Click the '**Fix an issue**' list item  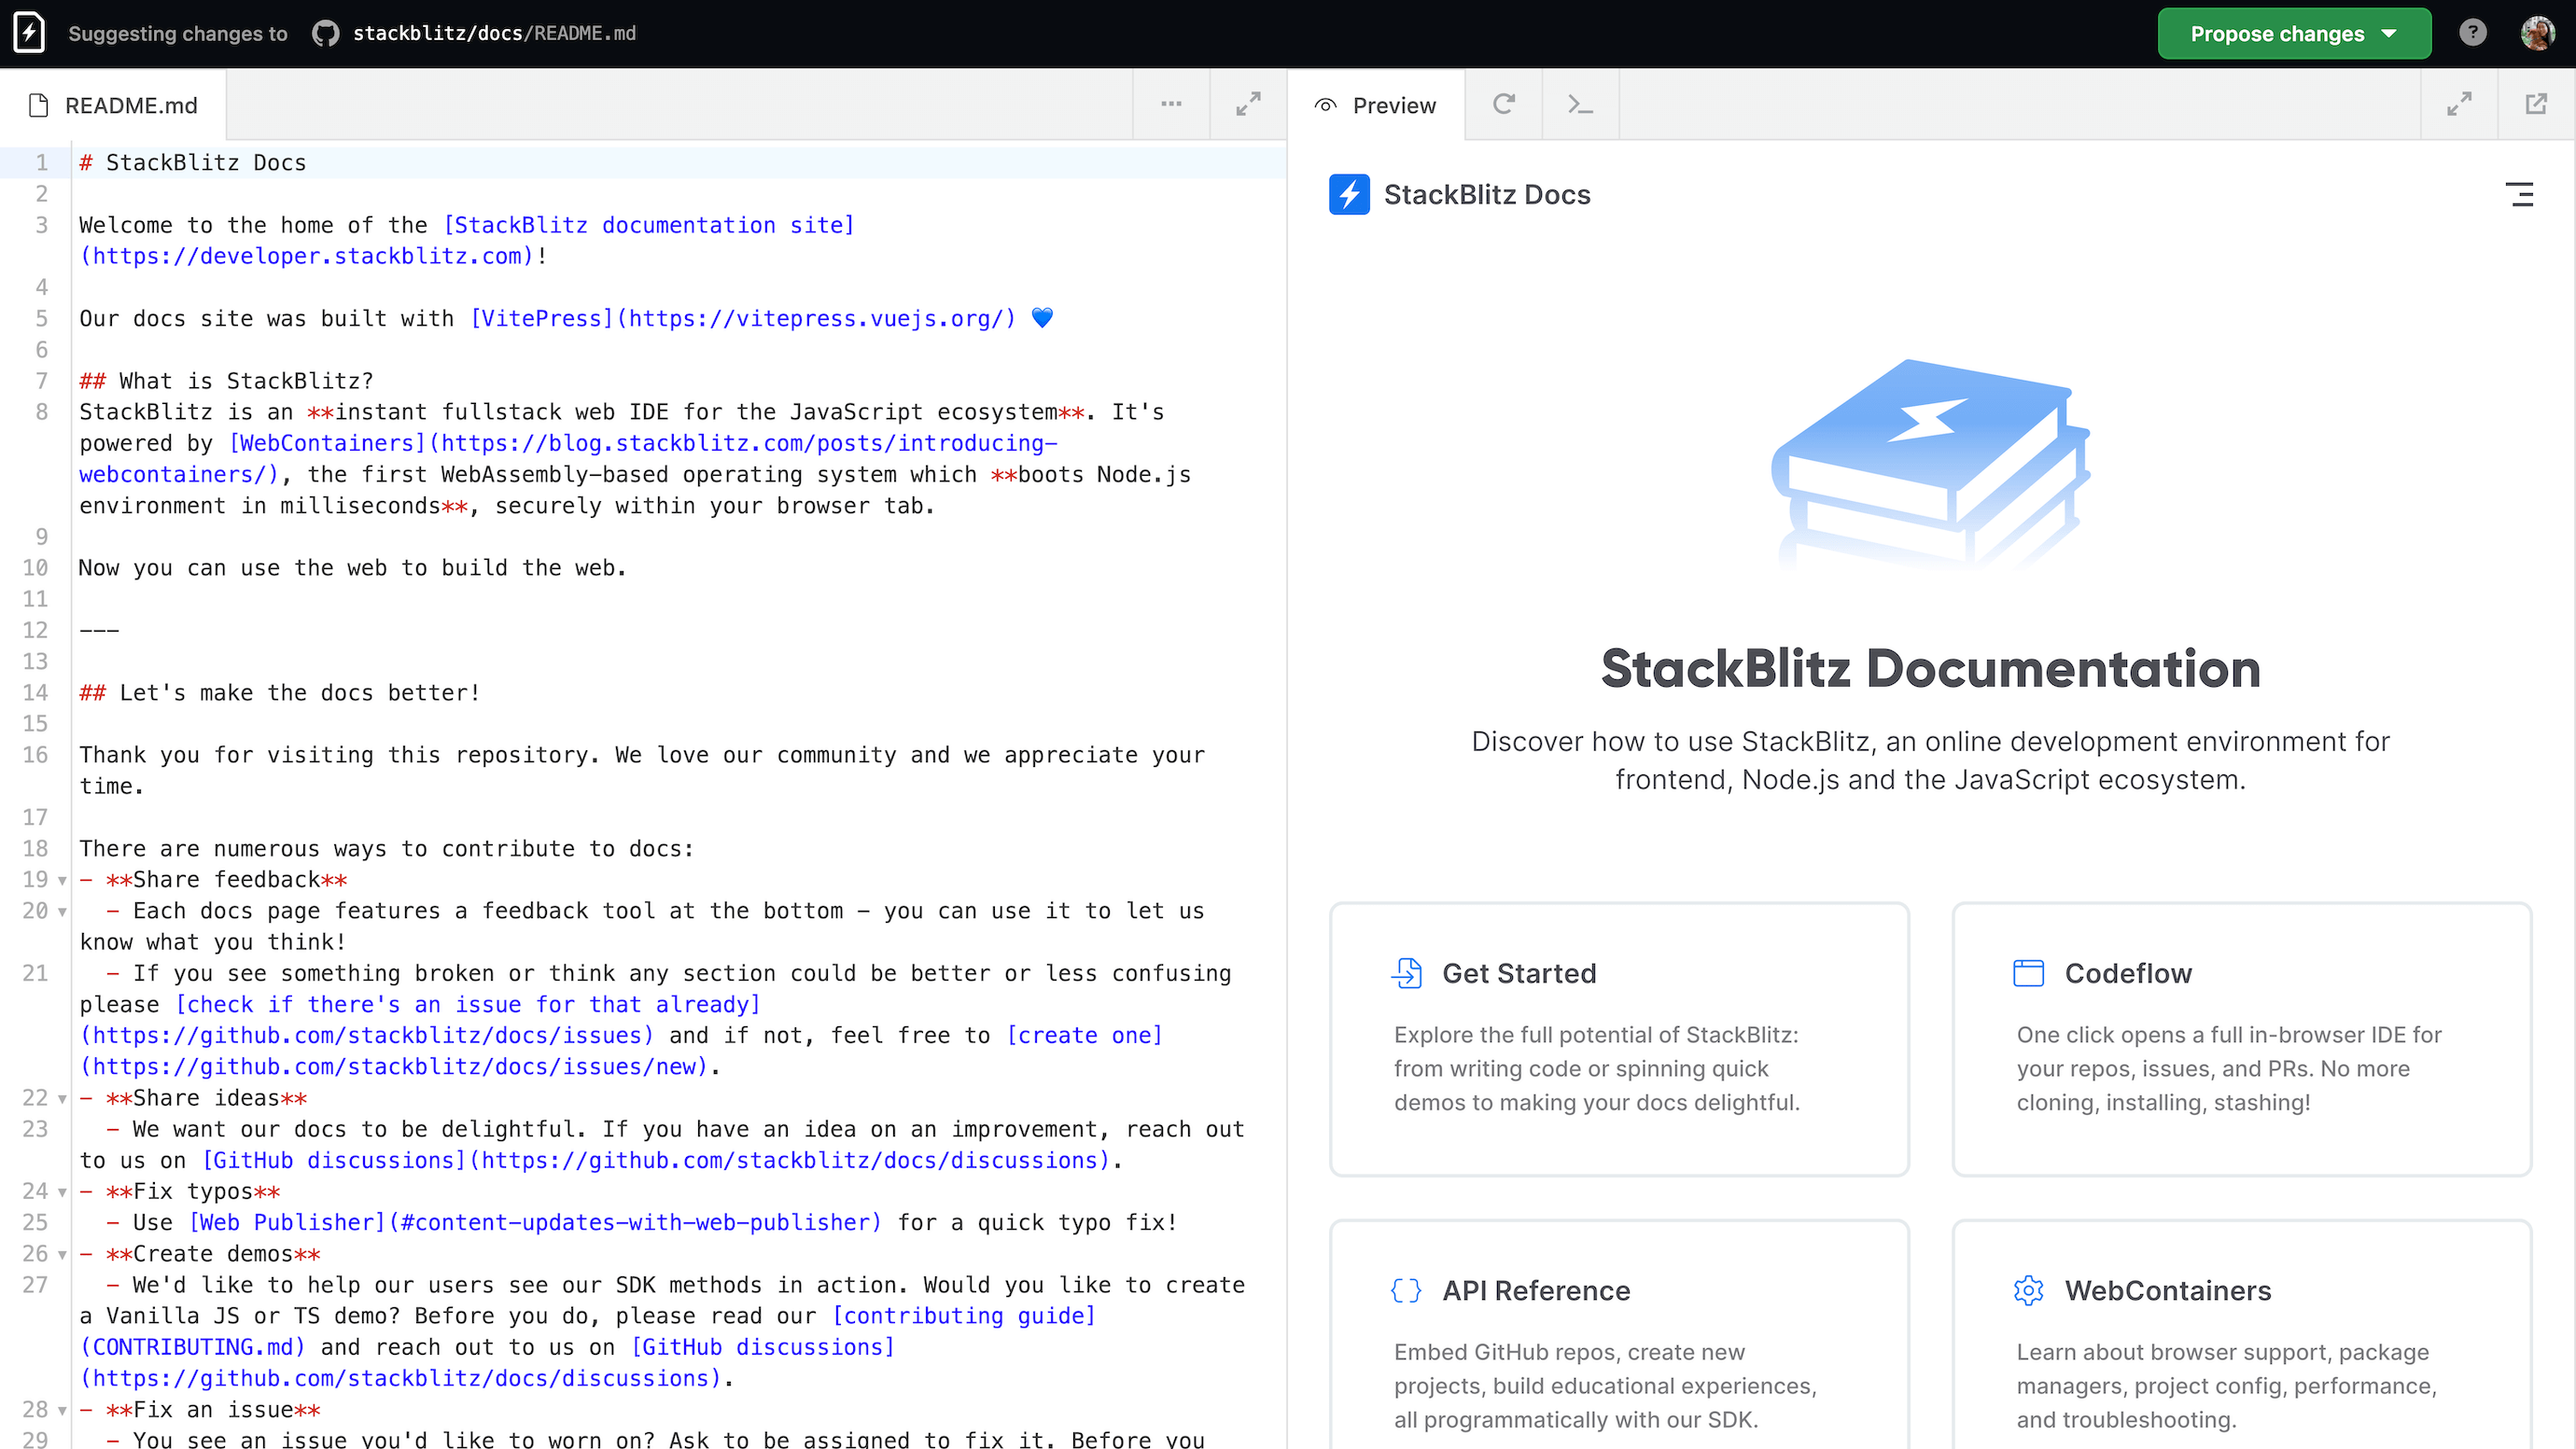click(200, 1410)
